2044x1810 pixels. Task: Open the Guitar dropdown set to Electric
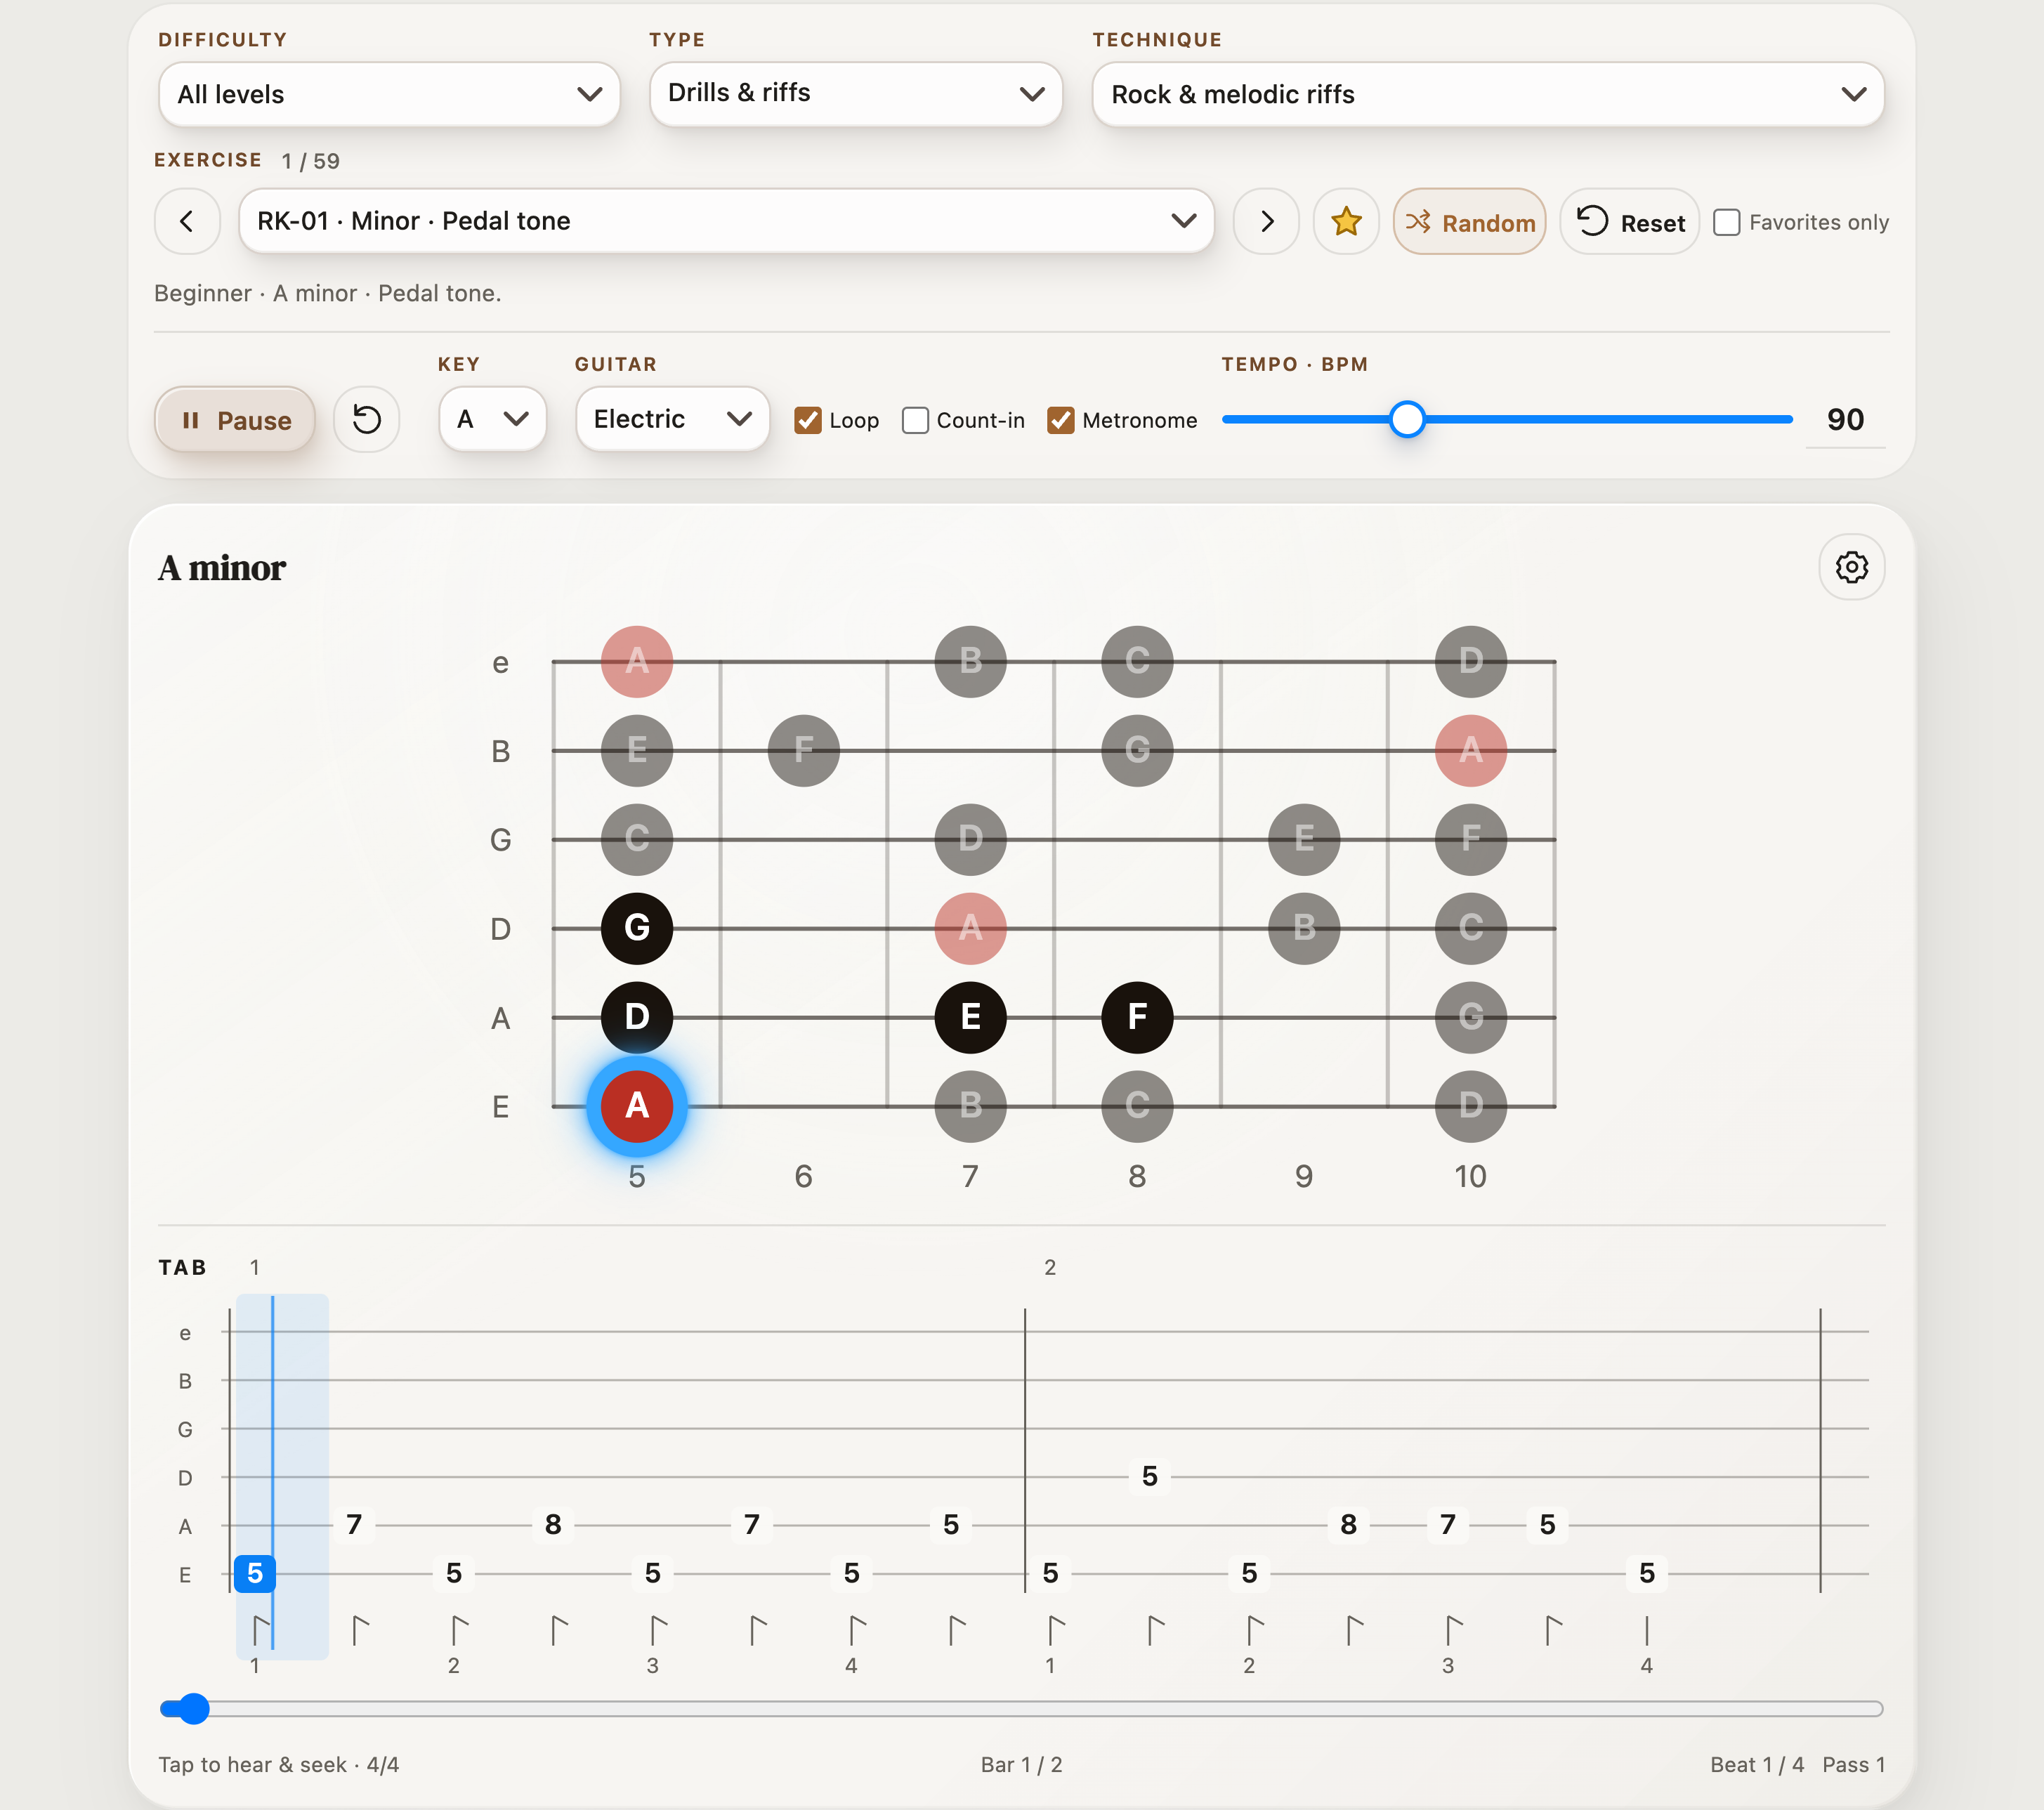[673, 419]
